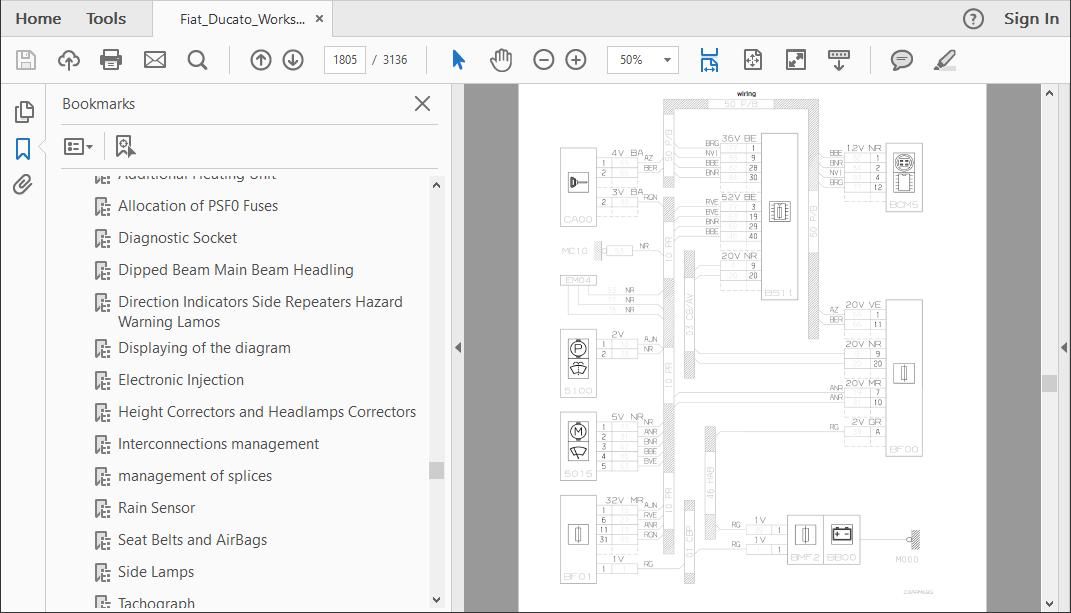1071x613 pixels.
Task: Add a comment with the speech bubble icon
Action: tap(902, 60)
